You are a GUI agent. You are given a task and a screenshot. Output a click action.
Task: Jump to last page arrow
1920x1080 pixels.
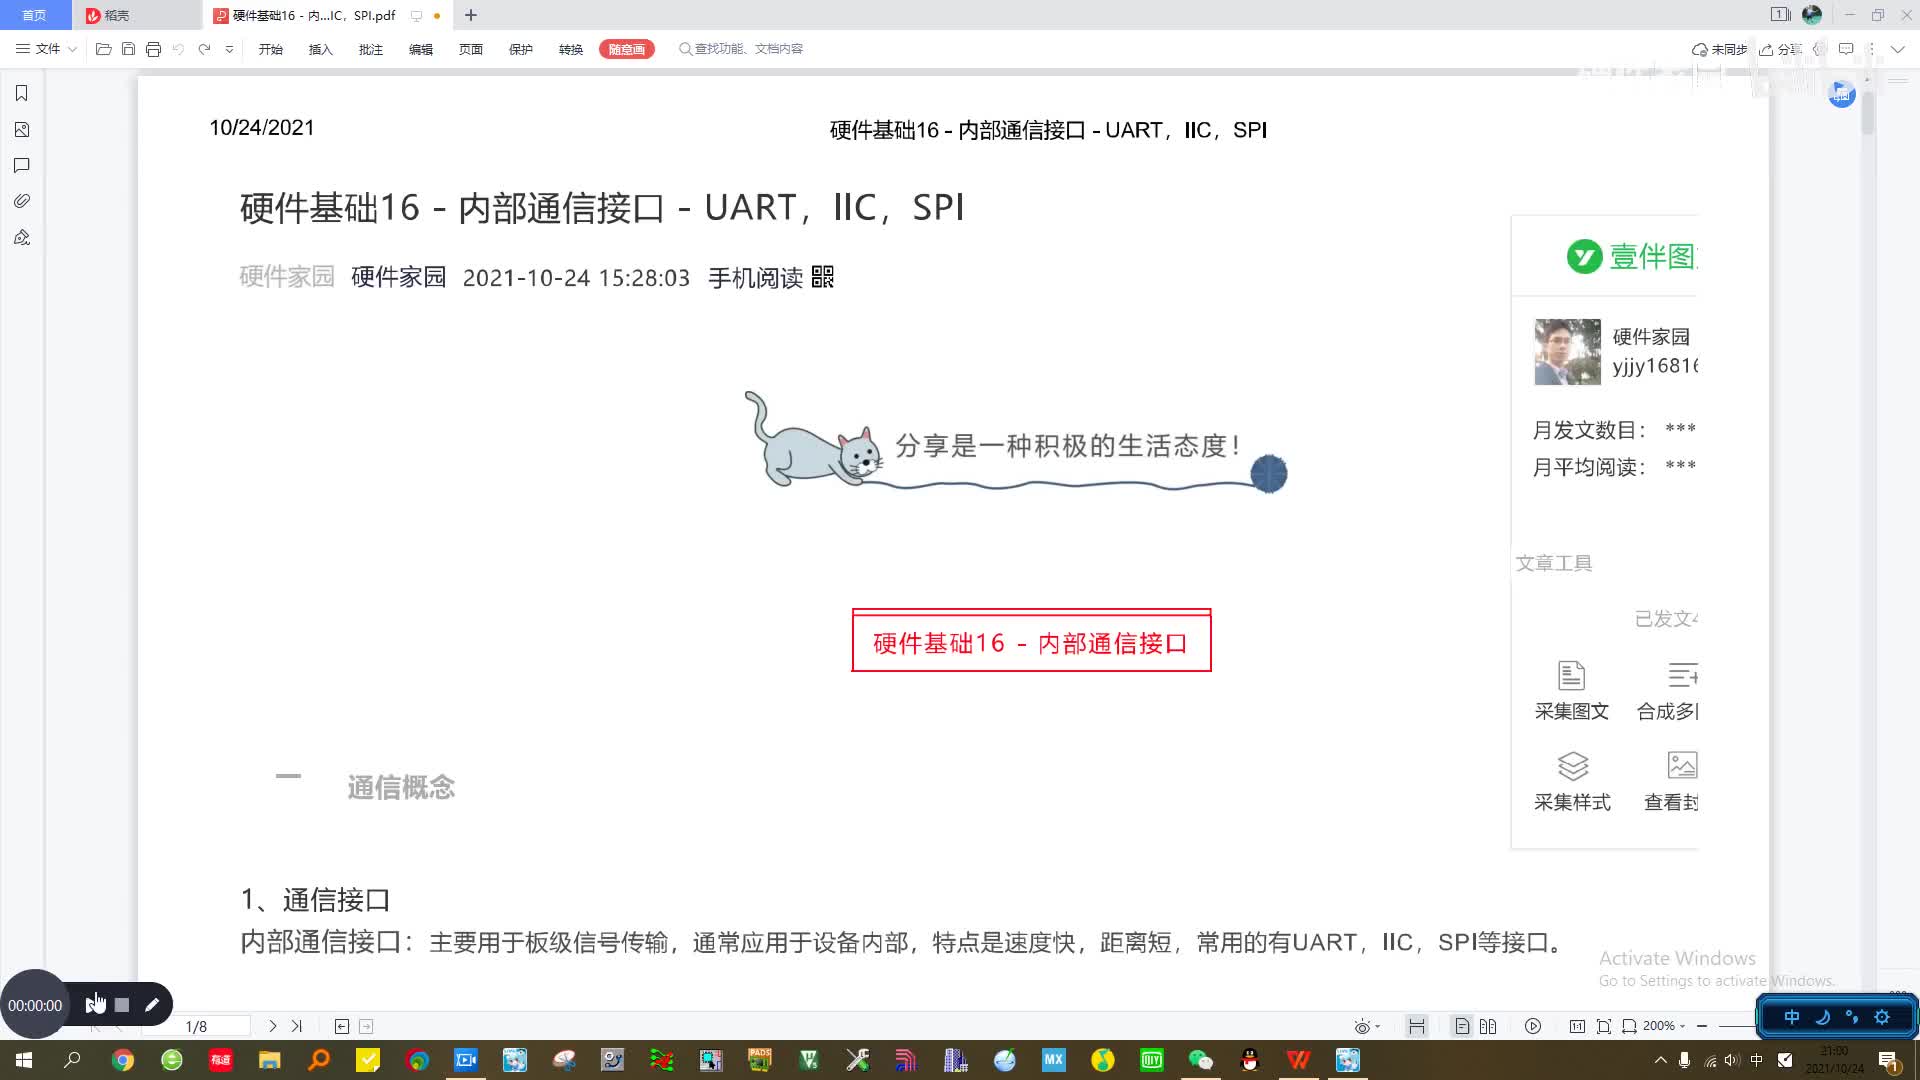[296, 1026]
